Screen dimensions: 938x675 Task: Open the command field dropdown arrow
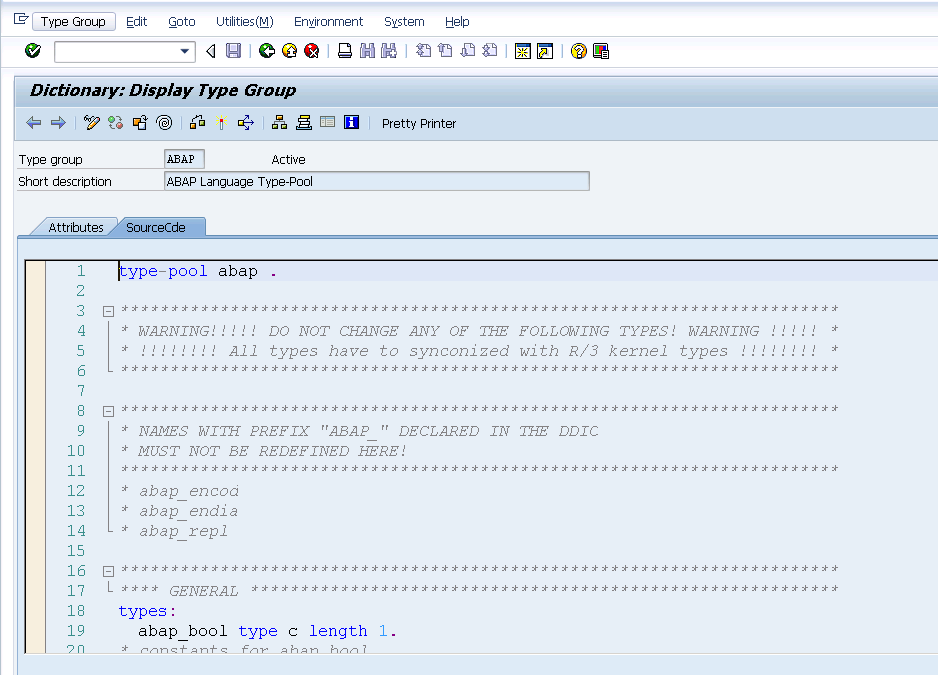click(184, 50)
